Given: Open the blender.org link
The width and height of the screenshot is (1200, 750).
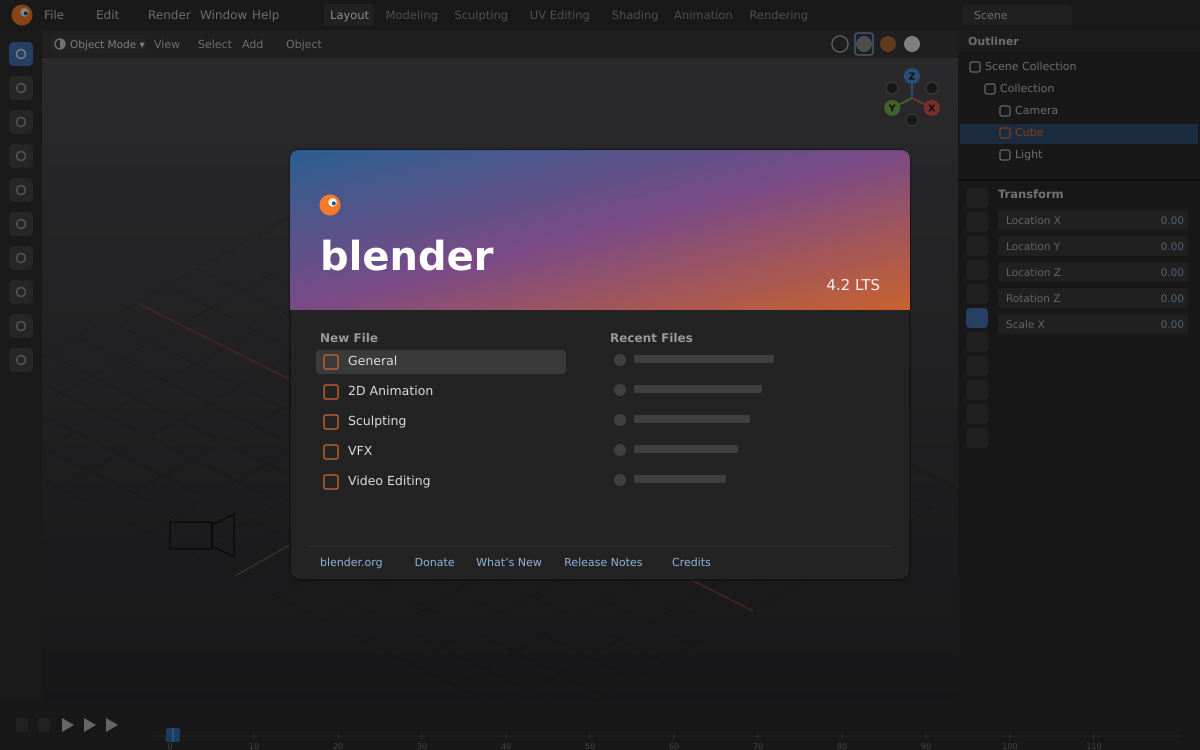Looking at the screenshot, I should (351, 562).
